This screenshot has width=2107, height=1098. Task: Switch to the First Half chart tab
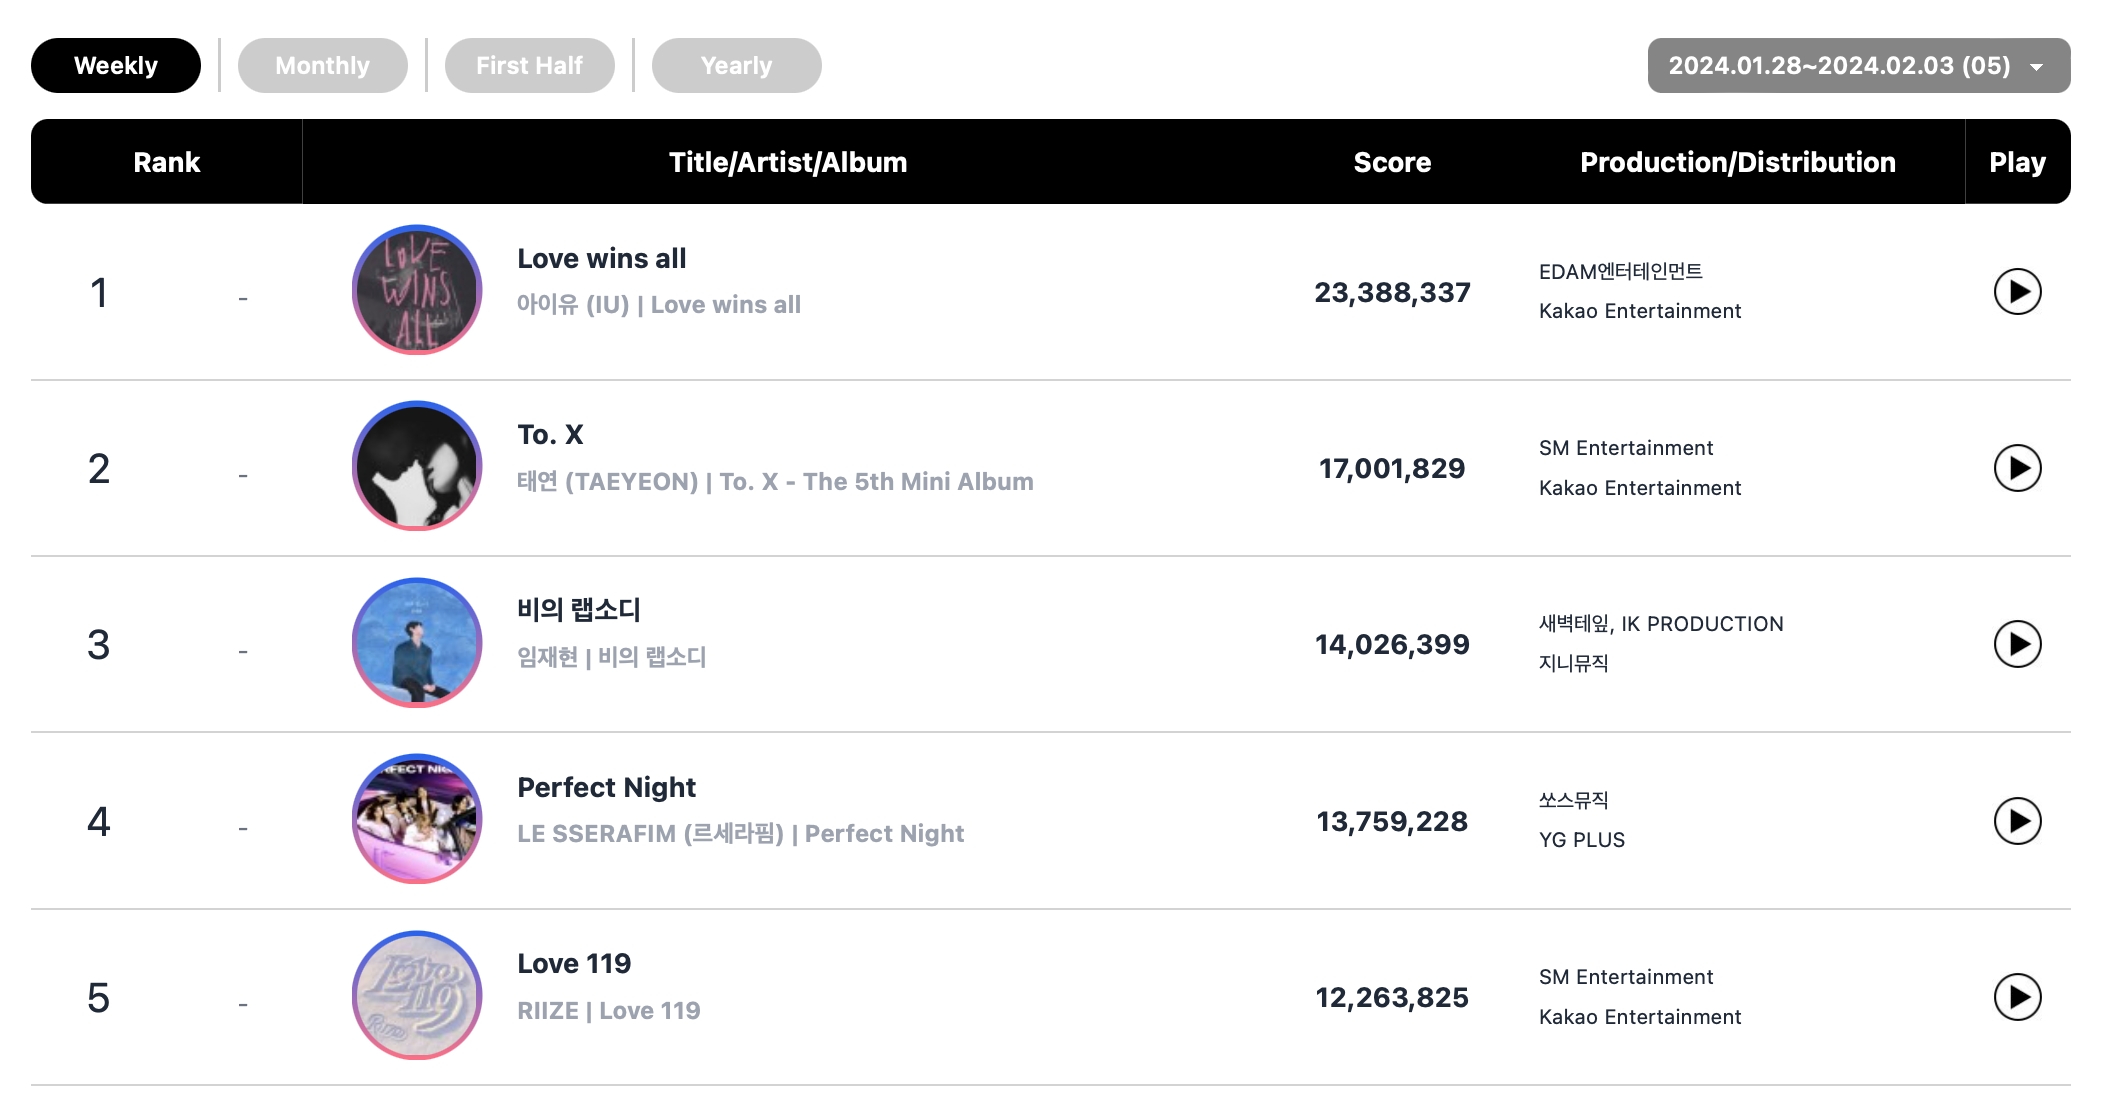(529, 66)
